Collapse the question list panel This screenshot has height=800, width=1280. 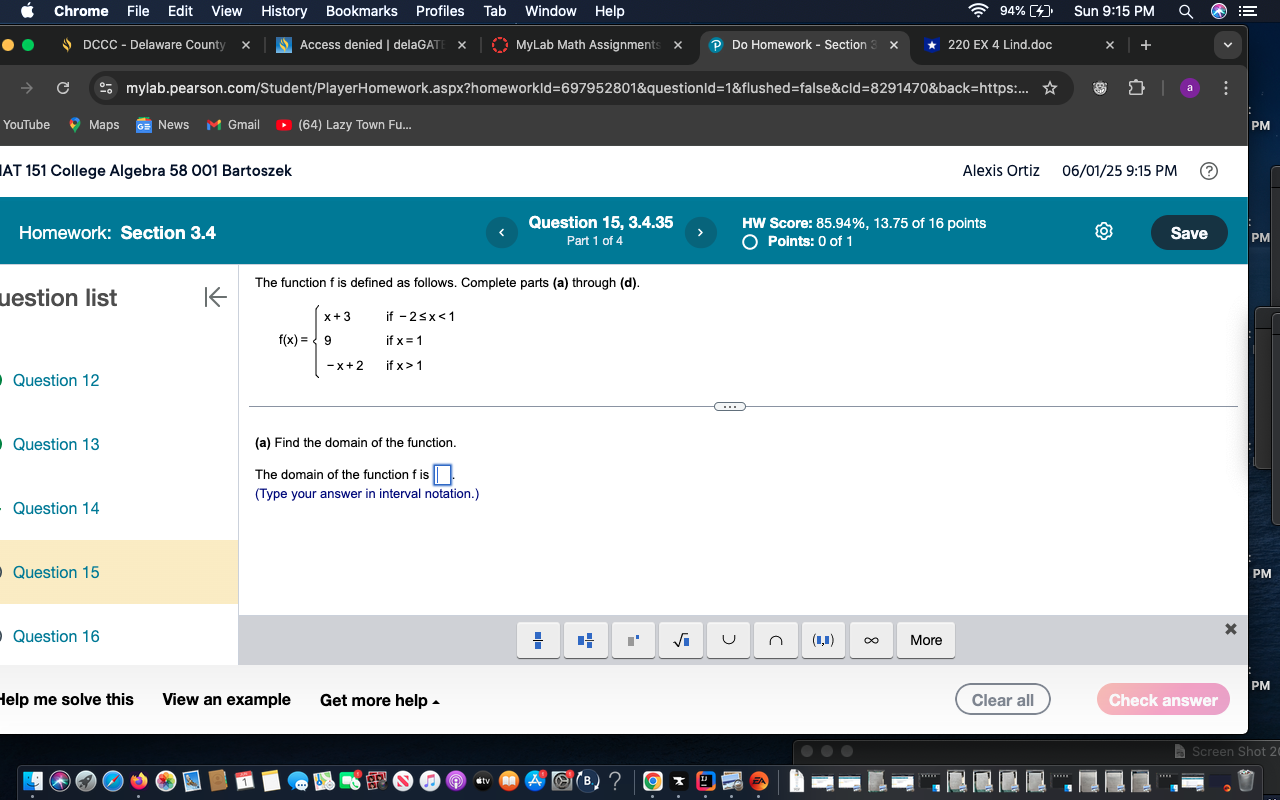[x=215, y=297]
